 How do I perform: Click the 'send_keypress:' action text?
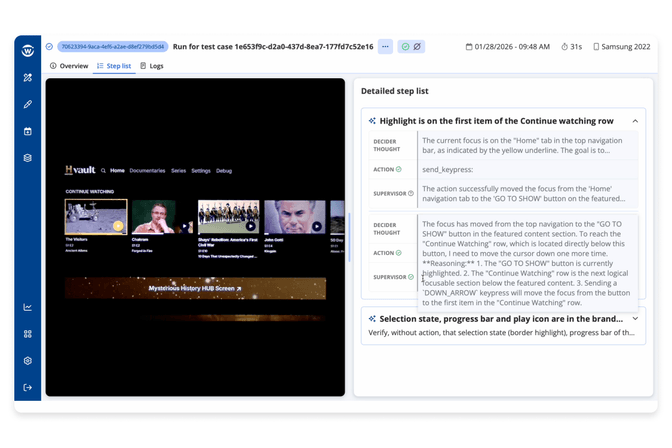tap(447, 169)
